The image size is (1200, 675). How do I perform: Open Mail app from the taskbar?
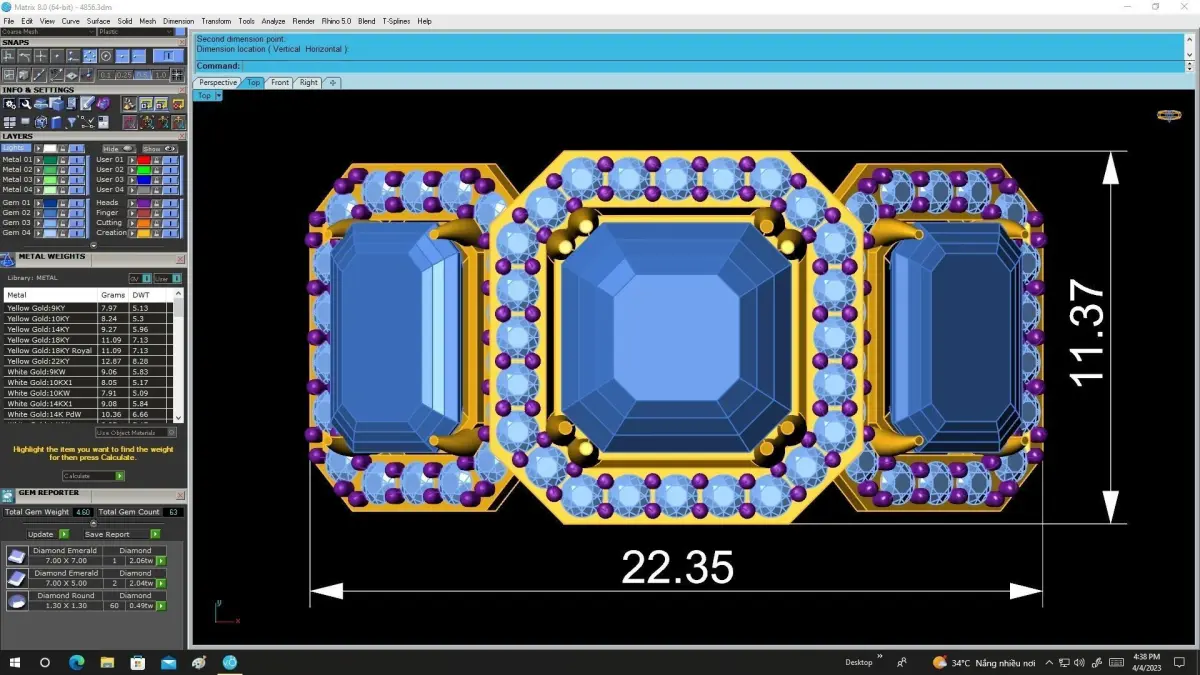(168, 662)
